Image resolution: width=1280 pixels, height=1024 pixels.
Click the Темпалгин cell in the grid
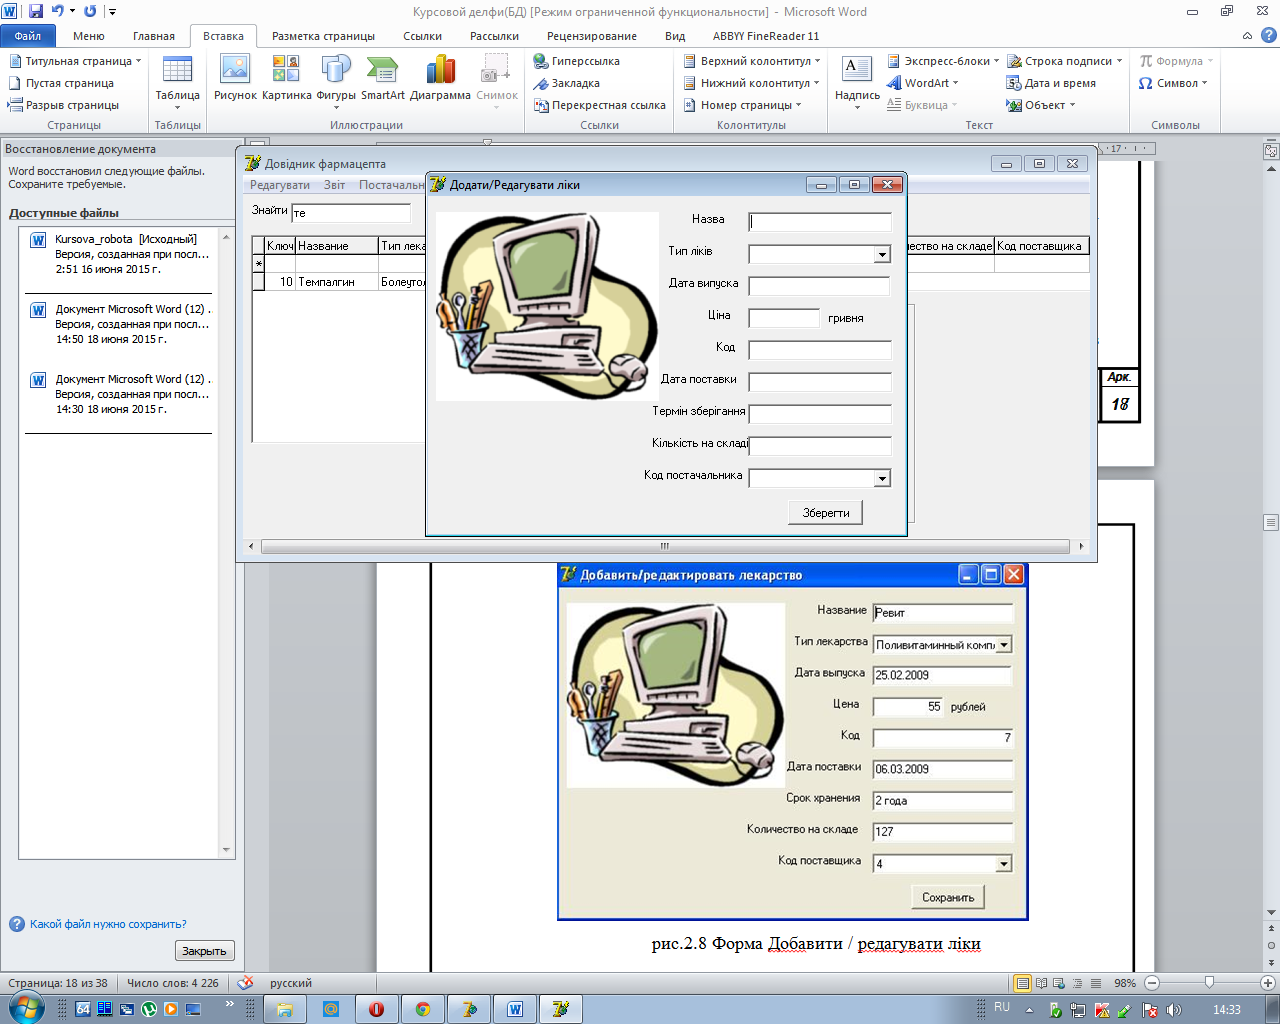click(x=336, y=282)
